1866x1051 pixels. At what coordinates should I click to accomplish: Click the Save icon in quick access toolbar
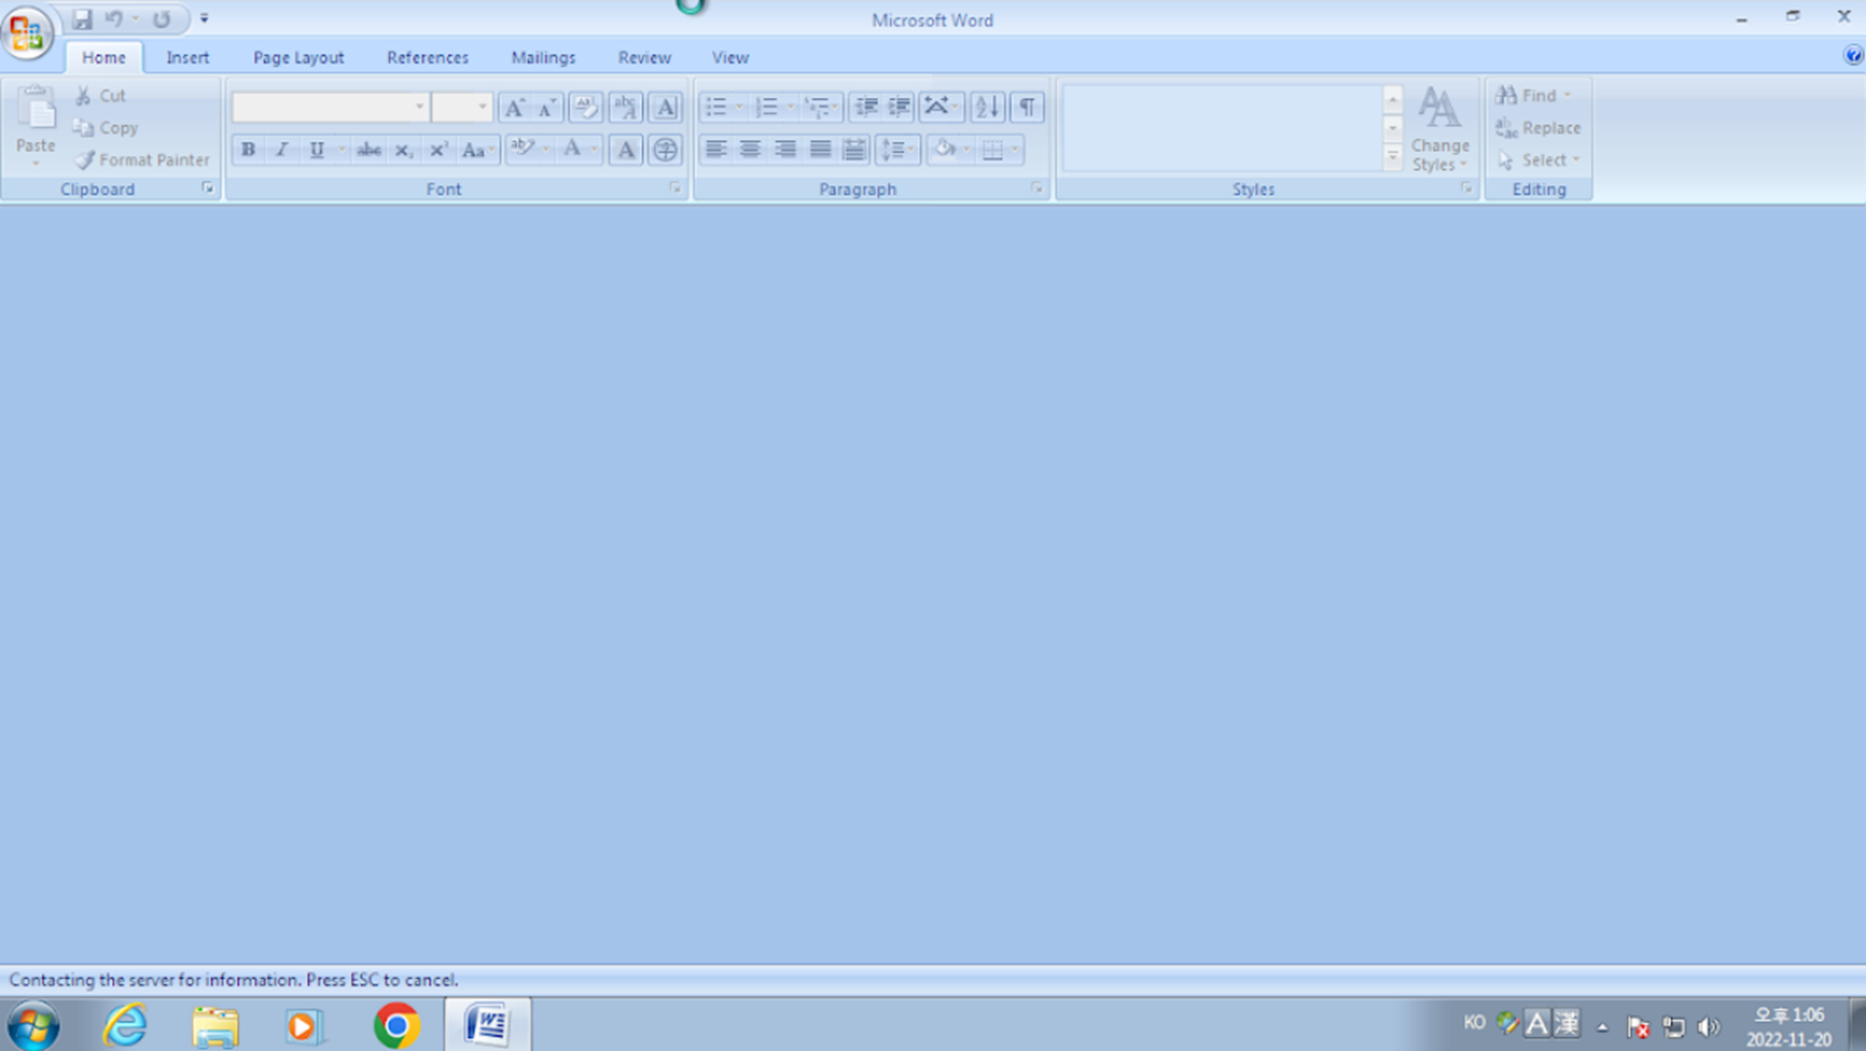coord(82,19)
